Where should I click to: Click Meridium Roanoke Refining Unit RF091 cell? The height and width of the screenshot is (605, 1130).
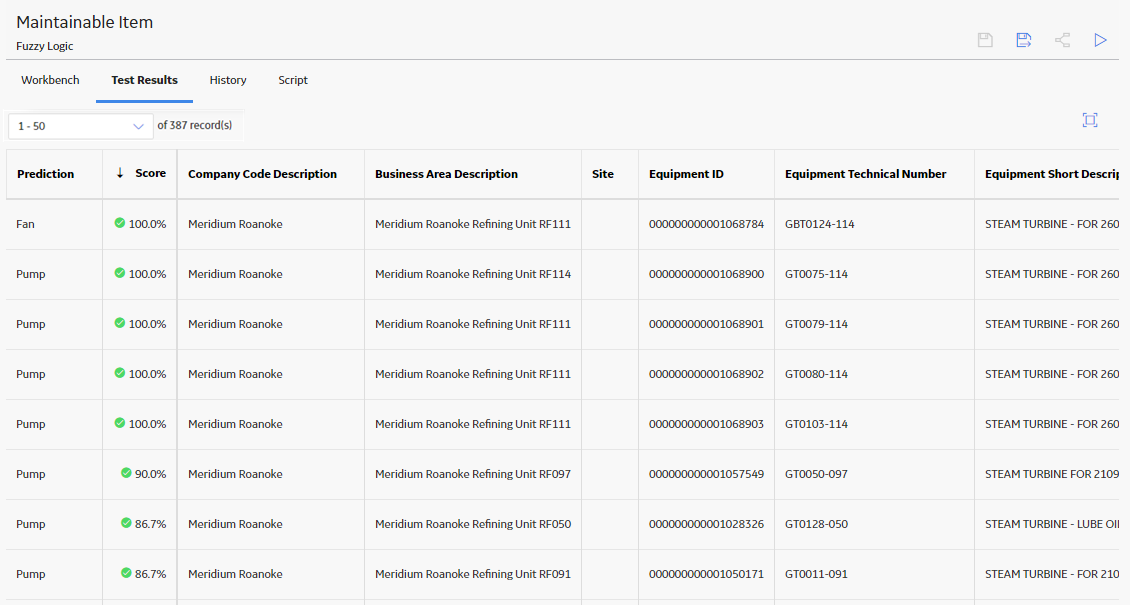point(473,574)
